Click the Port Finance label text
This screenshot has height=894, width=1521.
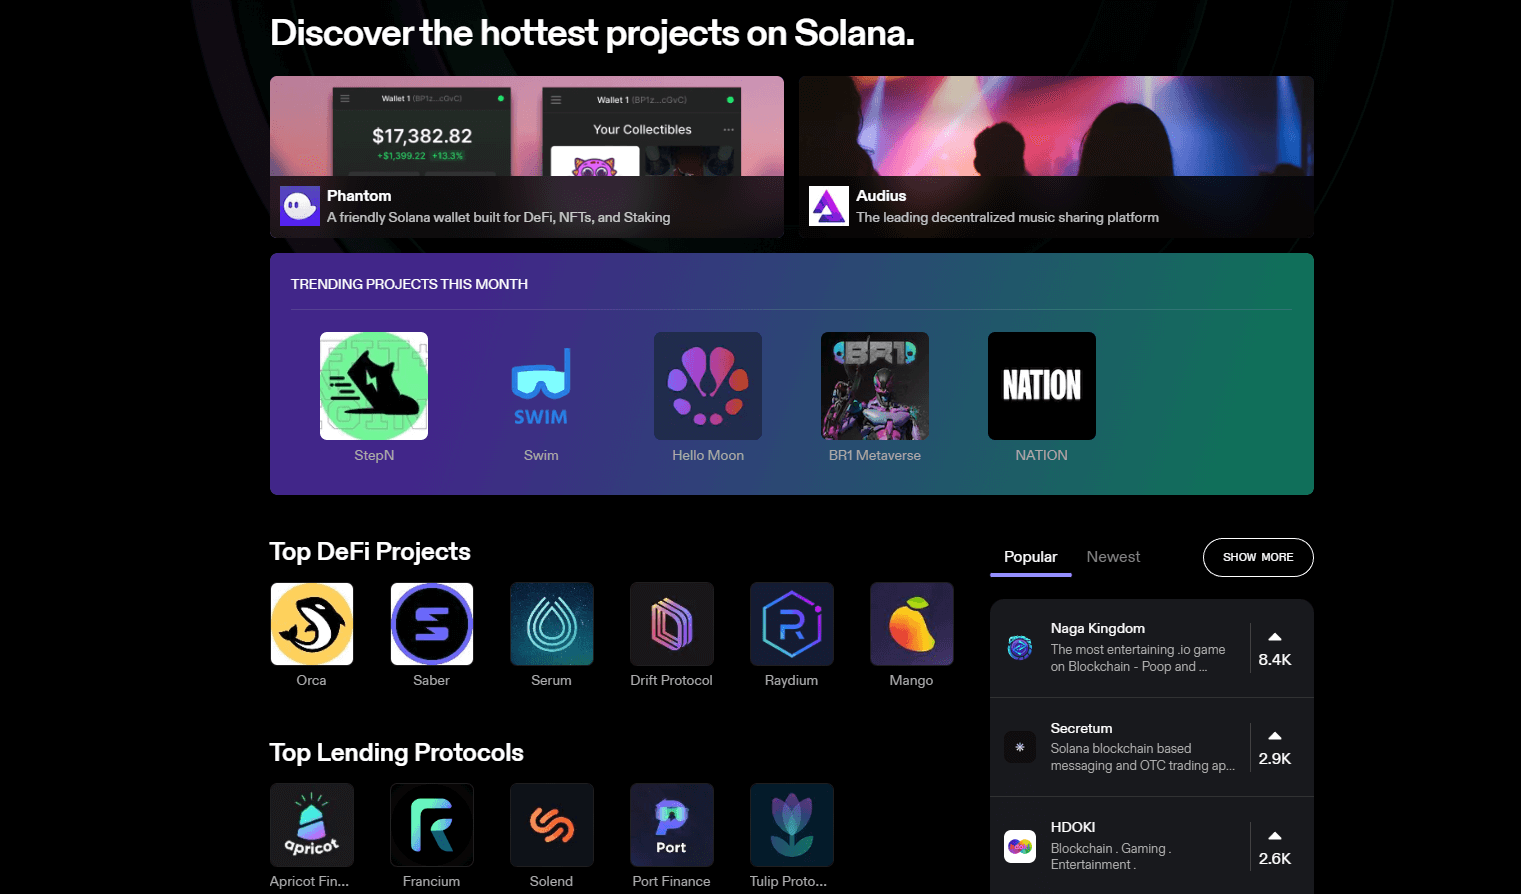click(x=672, y=881)
